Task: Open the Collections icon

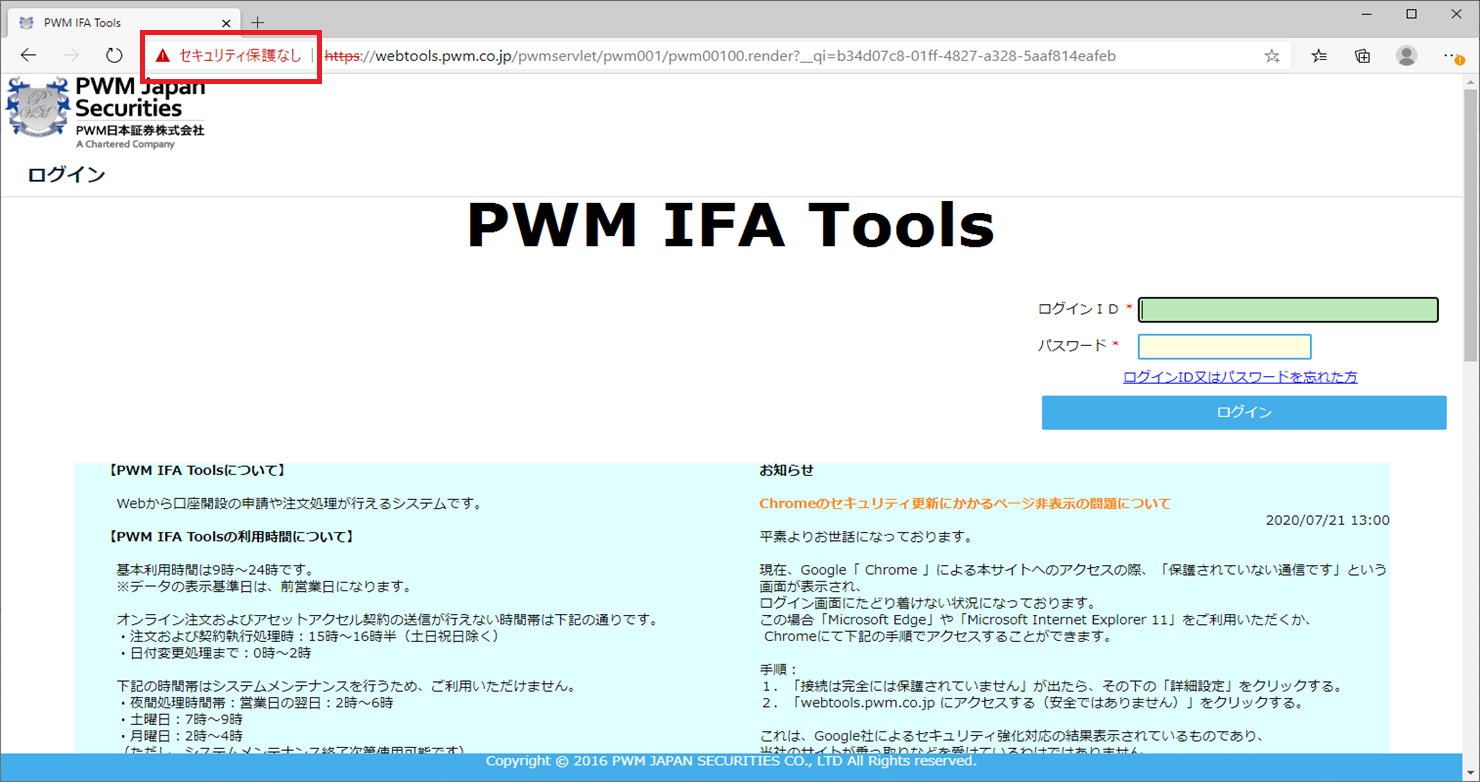Action: point(1362,56)
